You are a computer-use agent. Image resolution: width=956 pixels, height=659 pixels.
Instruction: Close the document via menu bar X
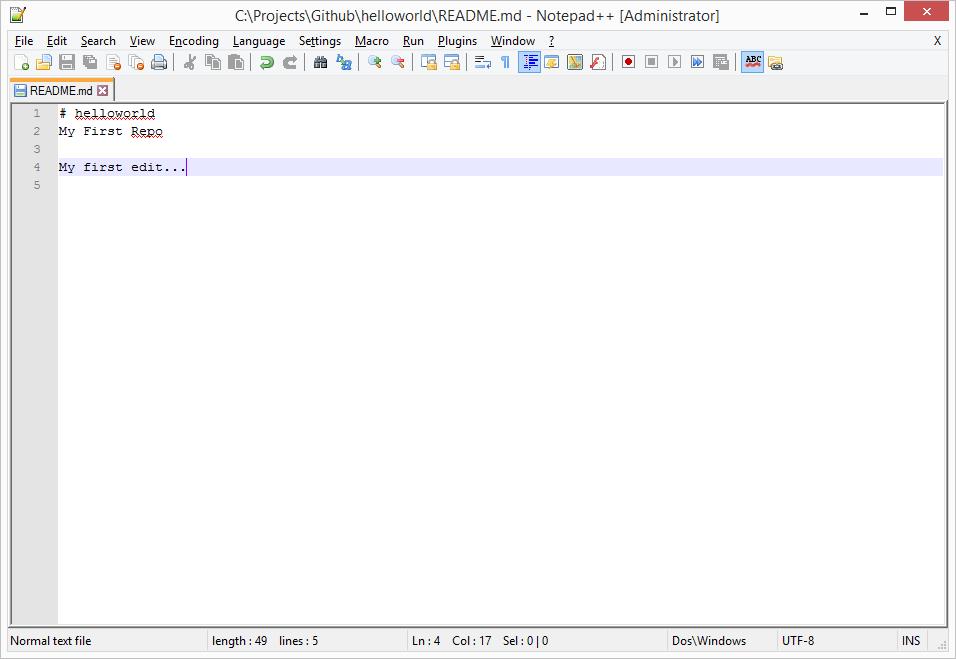(x=937, y=41)
